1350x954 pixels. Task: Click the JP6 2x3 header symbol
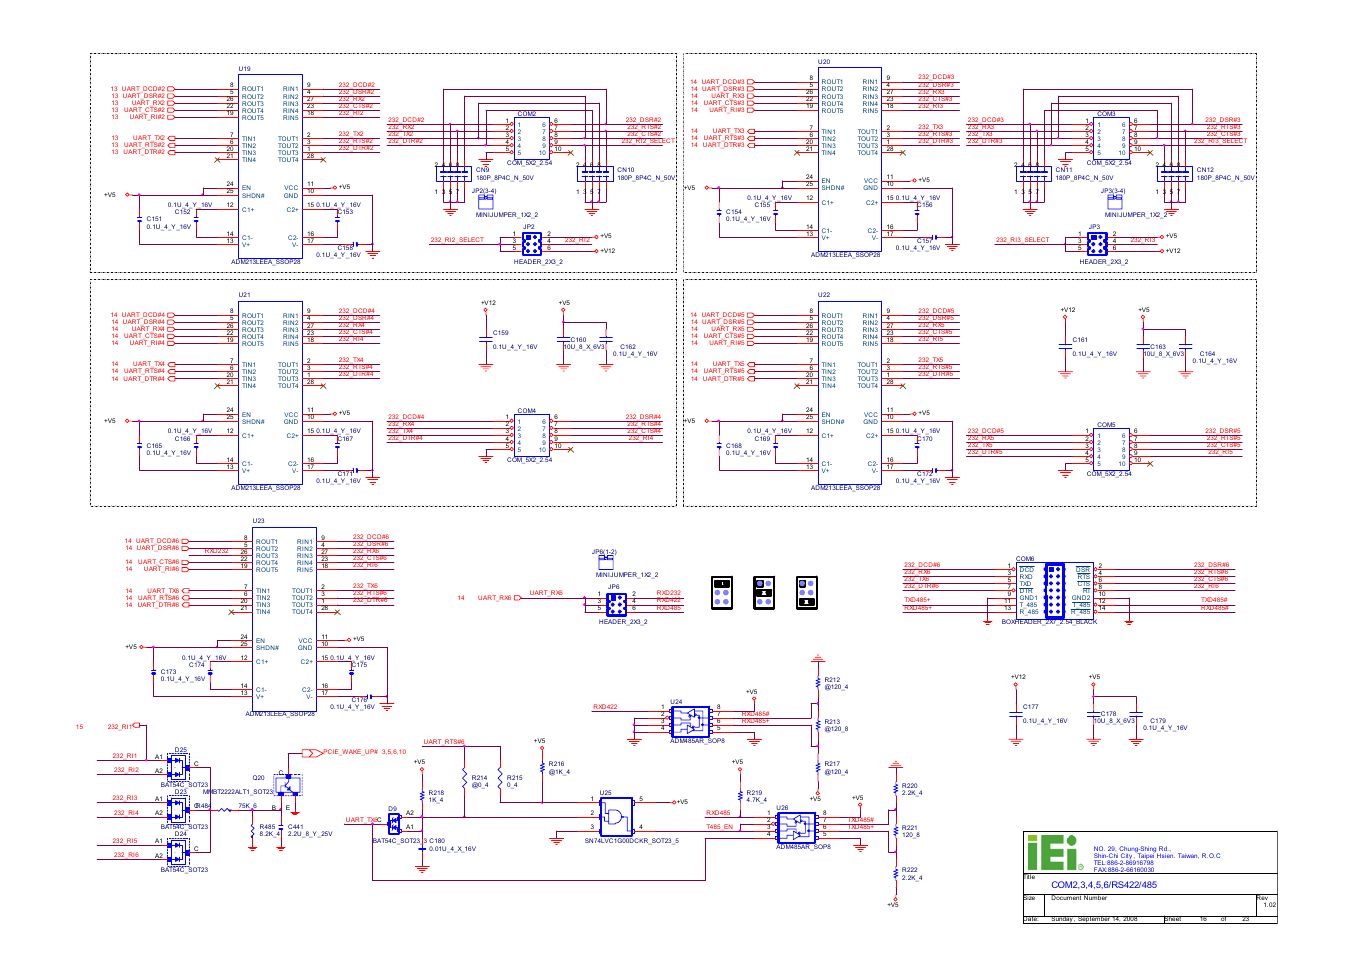(616, 603)
